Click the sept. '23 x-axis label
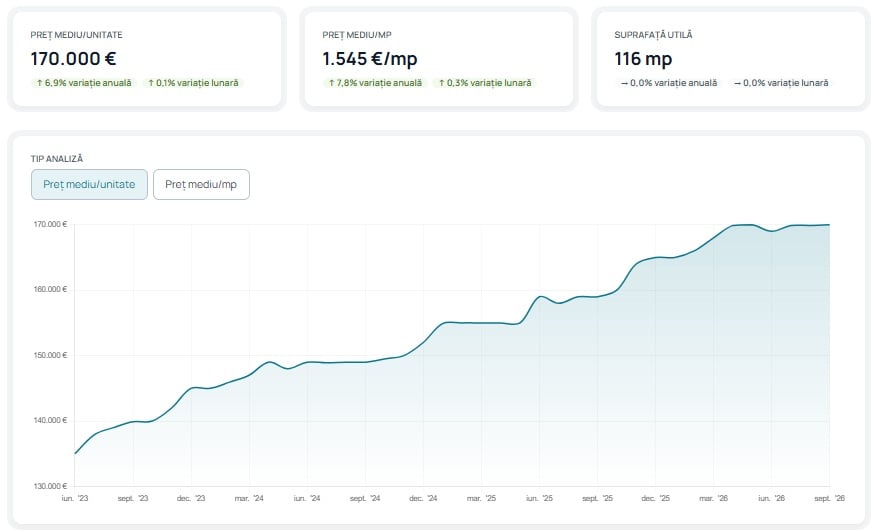882x531 pixels. click(133, 498)
